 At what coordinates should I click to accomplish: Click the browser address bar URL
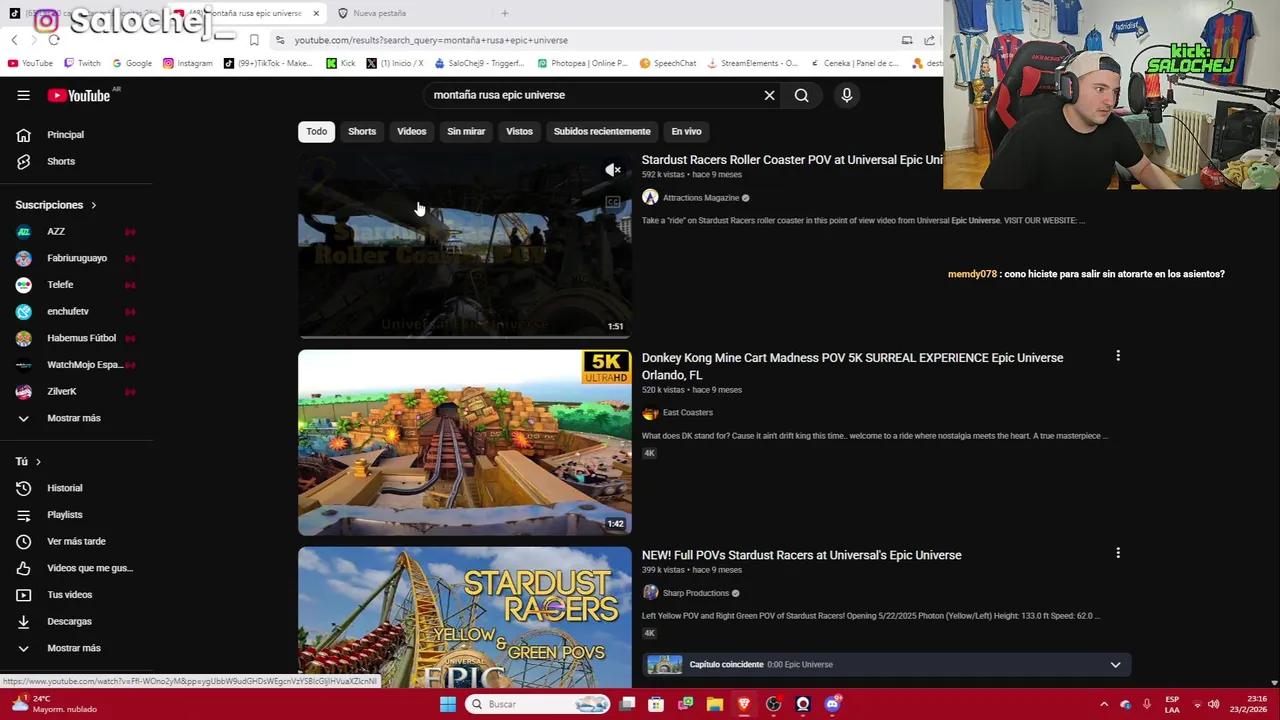[x=431, y=40]
